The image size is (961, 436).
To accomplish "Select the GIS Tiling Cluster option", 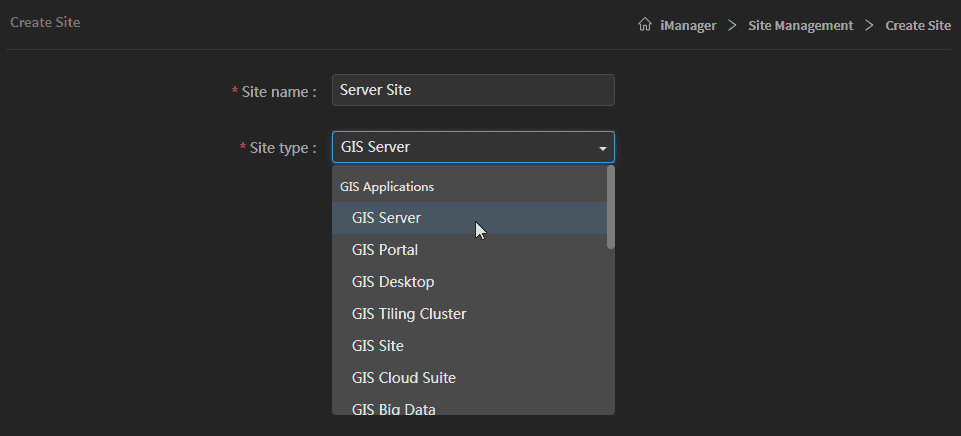I will pyautogui.click(x=409, y=314).
